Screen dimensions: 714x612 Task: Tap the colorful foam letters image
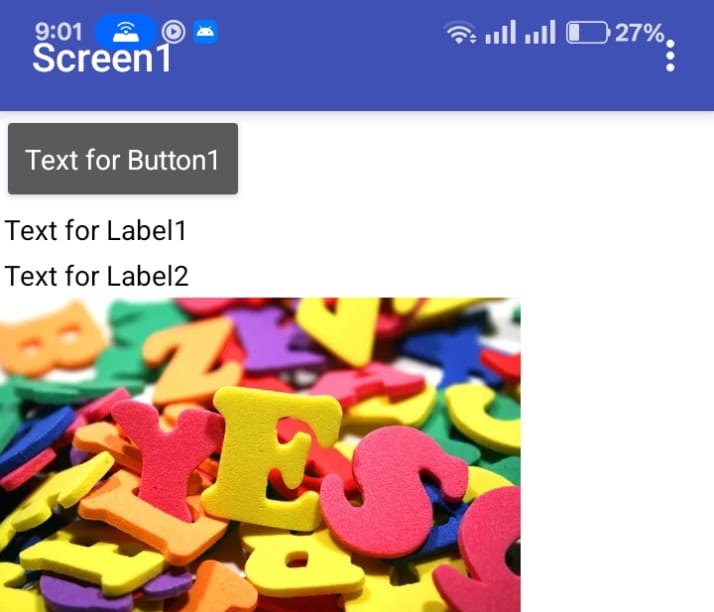(260, 454)
